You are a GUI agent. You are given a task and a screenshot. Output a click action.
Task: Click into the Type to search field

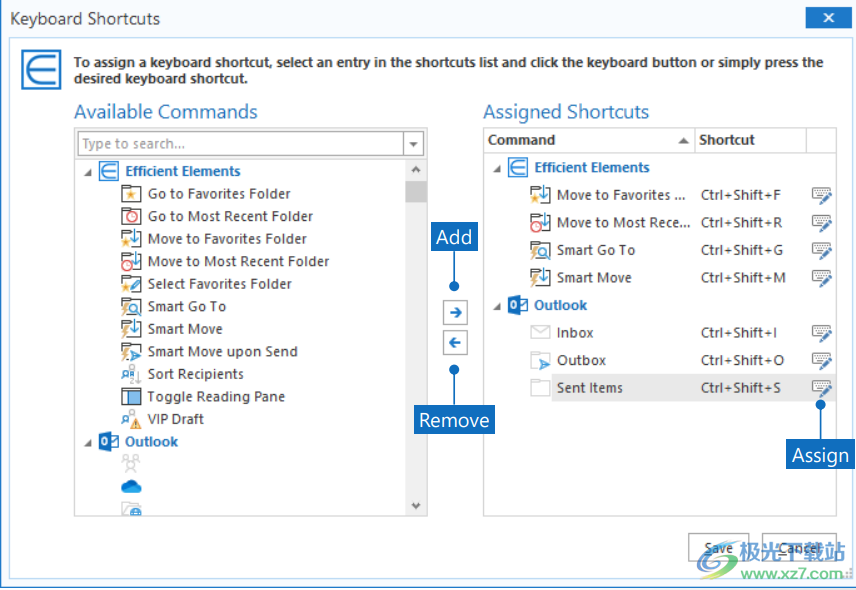pos(240,144)
